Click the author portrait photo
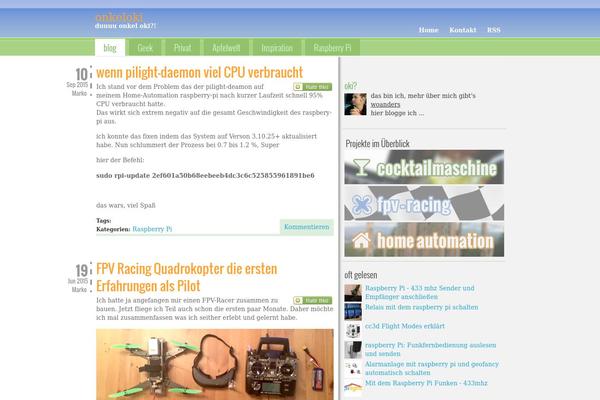Image resolution: width=600 pixels, height=400 pixels. (355, 104)
